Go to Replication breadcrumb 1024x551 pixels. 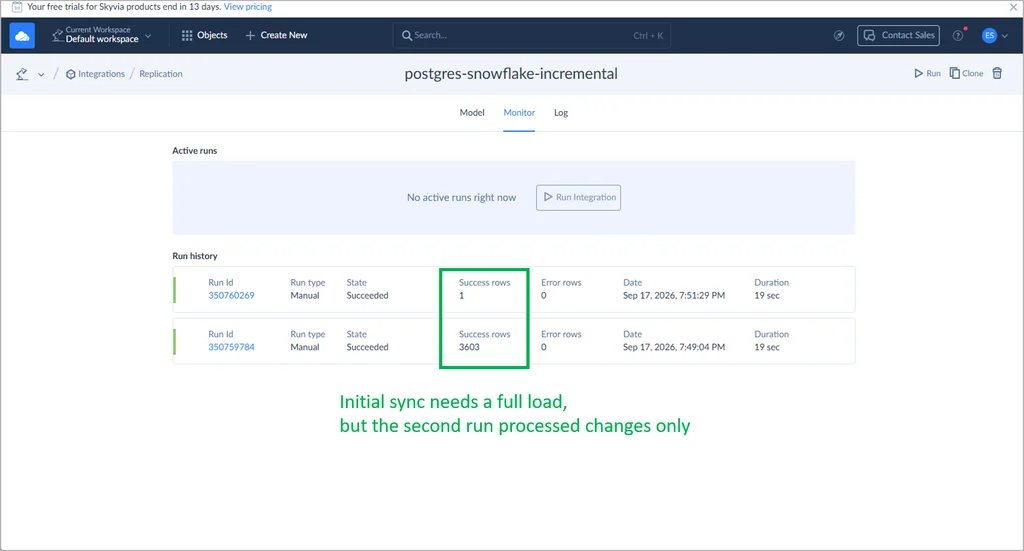point(161,74)
